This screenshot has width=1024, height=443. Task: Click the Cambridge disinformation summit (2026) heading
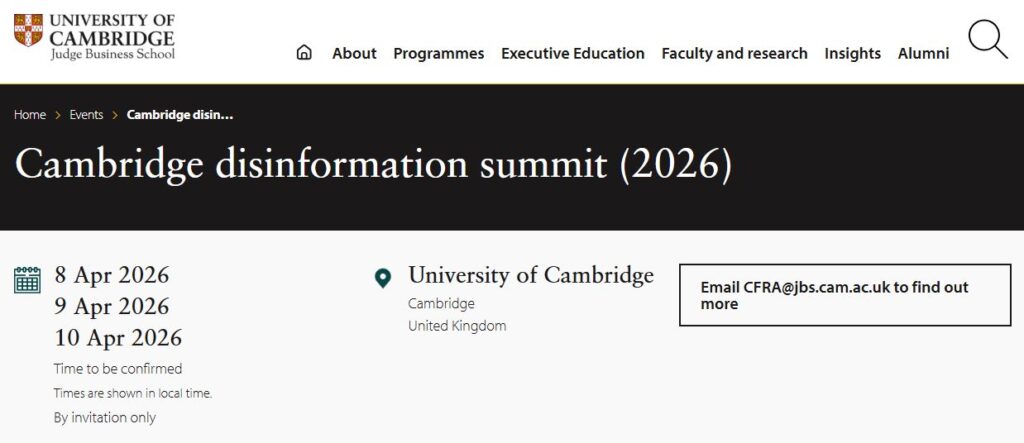coord(373,165)
